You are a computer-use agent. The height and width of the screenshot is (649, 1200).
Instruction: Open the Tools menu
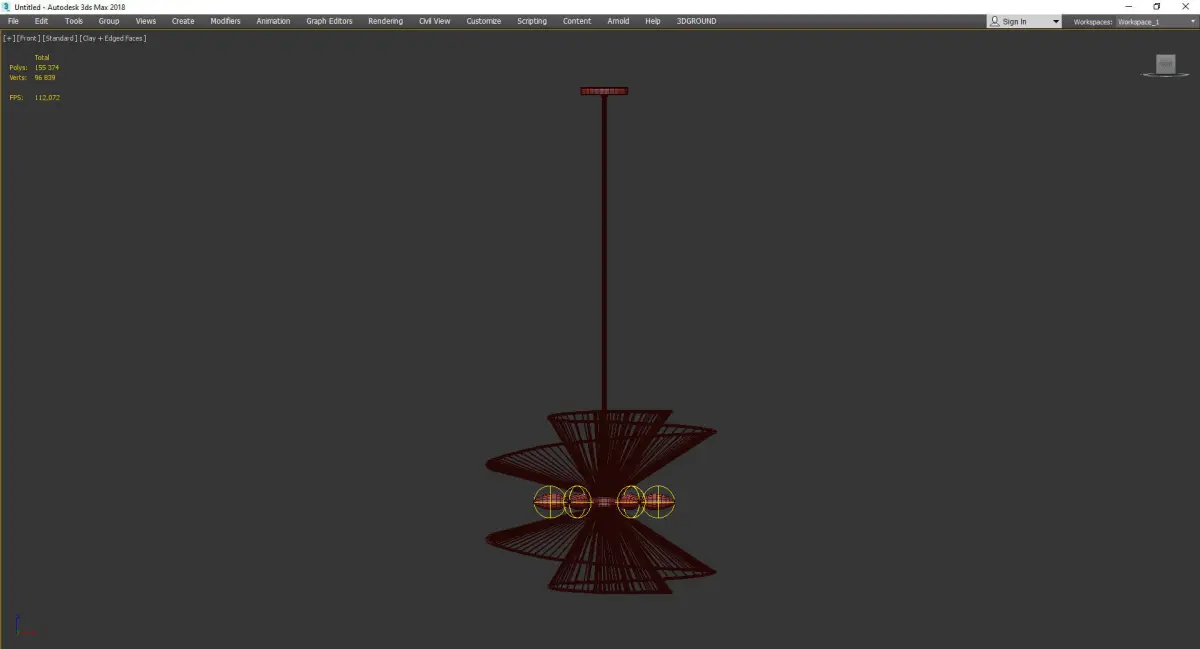pyautogui.click(x=74, y=21)
